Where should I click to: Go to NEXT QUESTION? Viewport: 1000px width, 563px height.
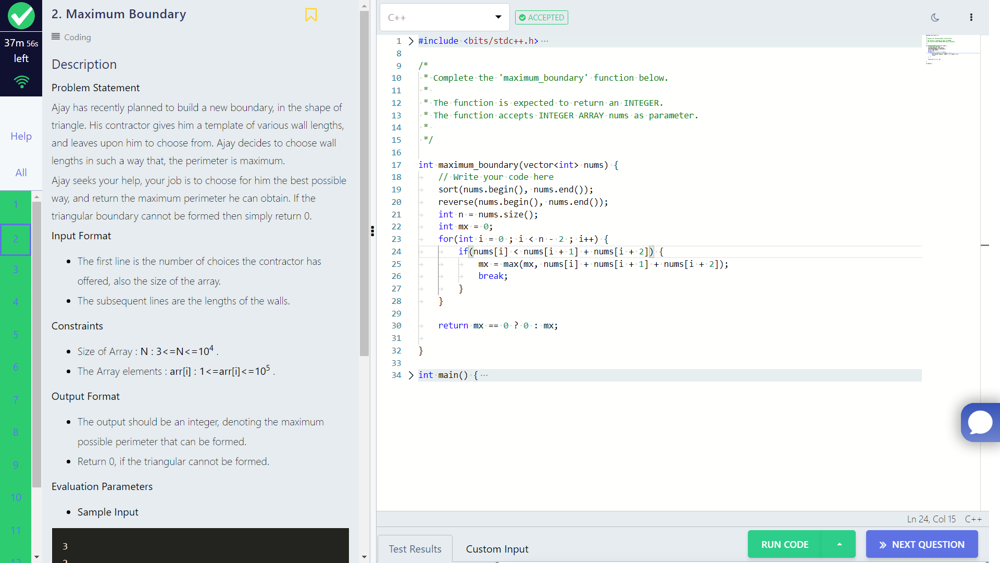(922, 545)
